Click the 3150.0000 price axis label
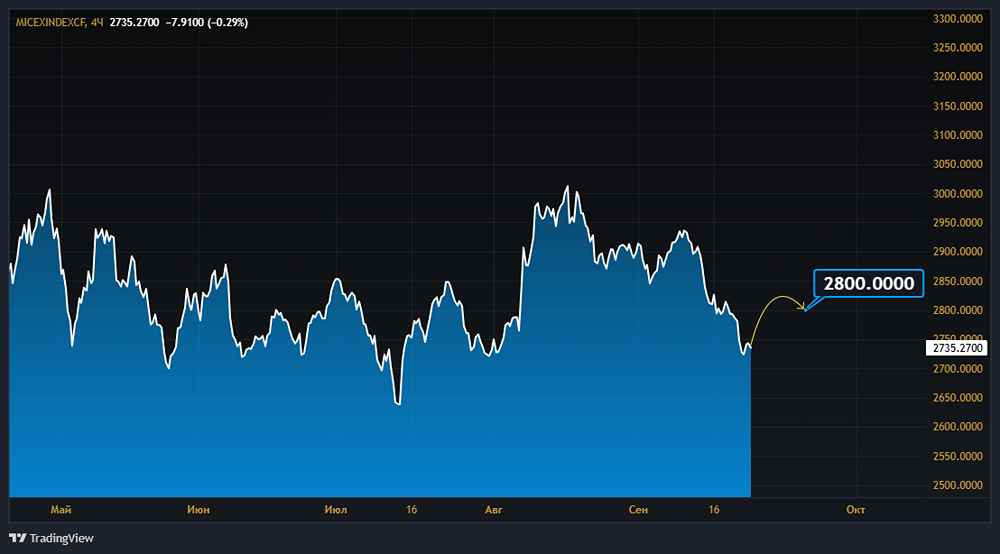The height and width of the screenshot is (554, 1000). (957, 106)
